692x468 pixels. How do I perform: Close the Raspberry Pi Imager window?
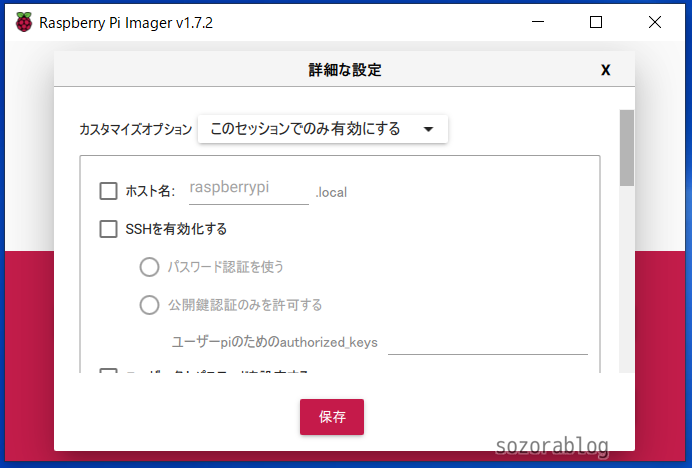coord(655,22)
